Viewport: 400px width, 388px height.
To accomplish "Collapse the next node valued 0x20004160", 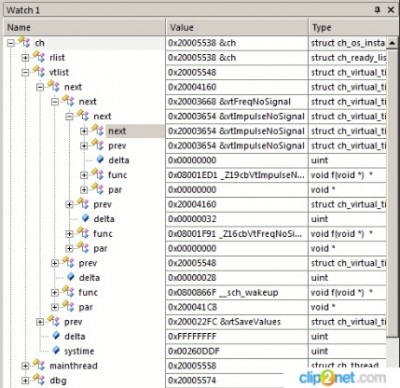I will coord(40,87).
